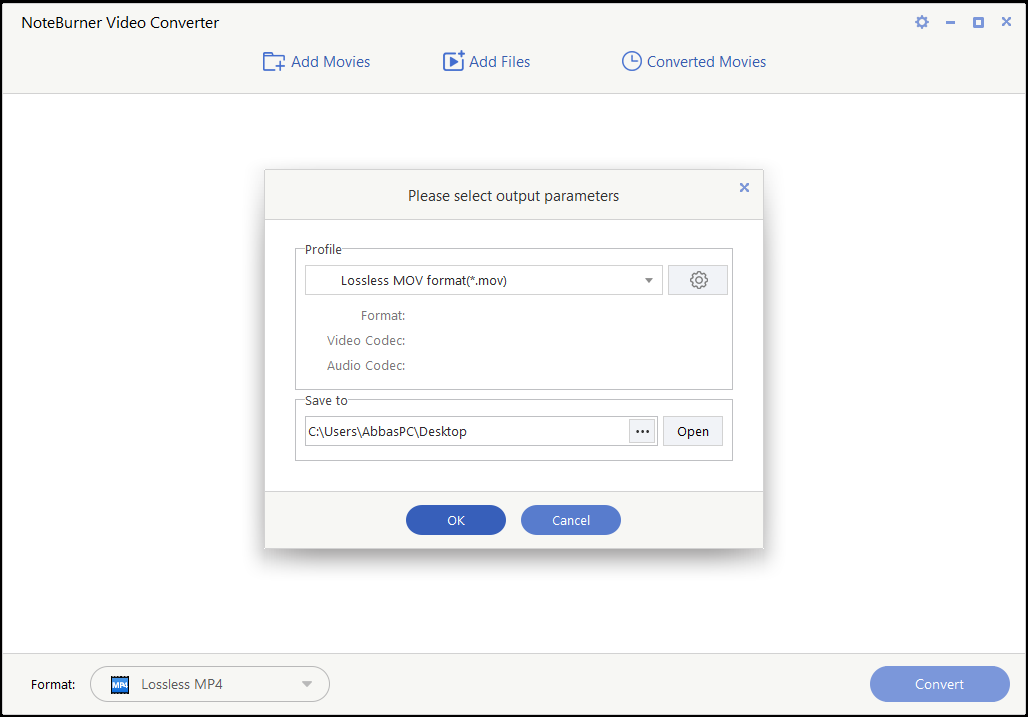Close the output parameters dialog
This screenshot has height=717, width=1028.
[x=744, y=187]
